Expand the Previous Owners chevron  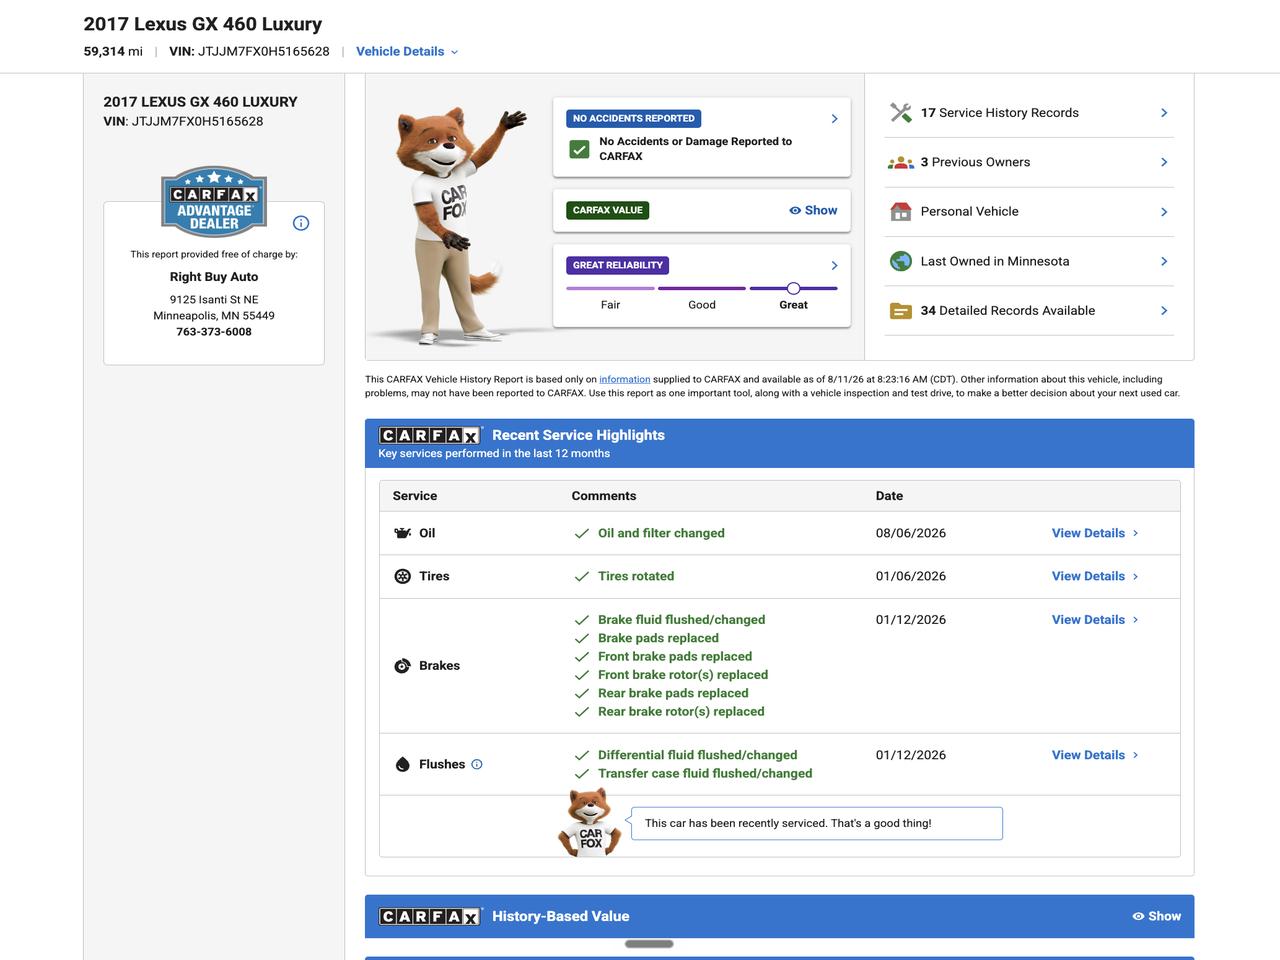click(1164, 162)
